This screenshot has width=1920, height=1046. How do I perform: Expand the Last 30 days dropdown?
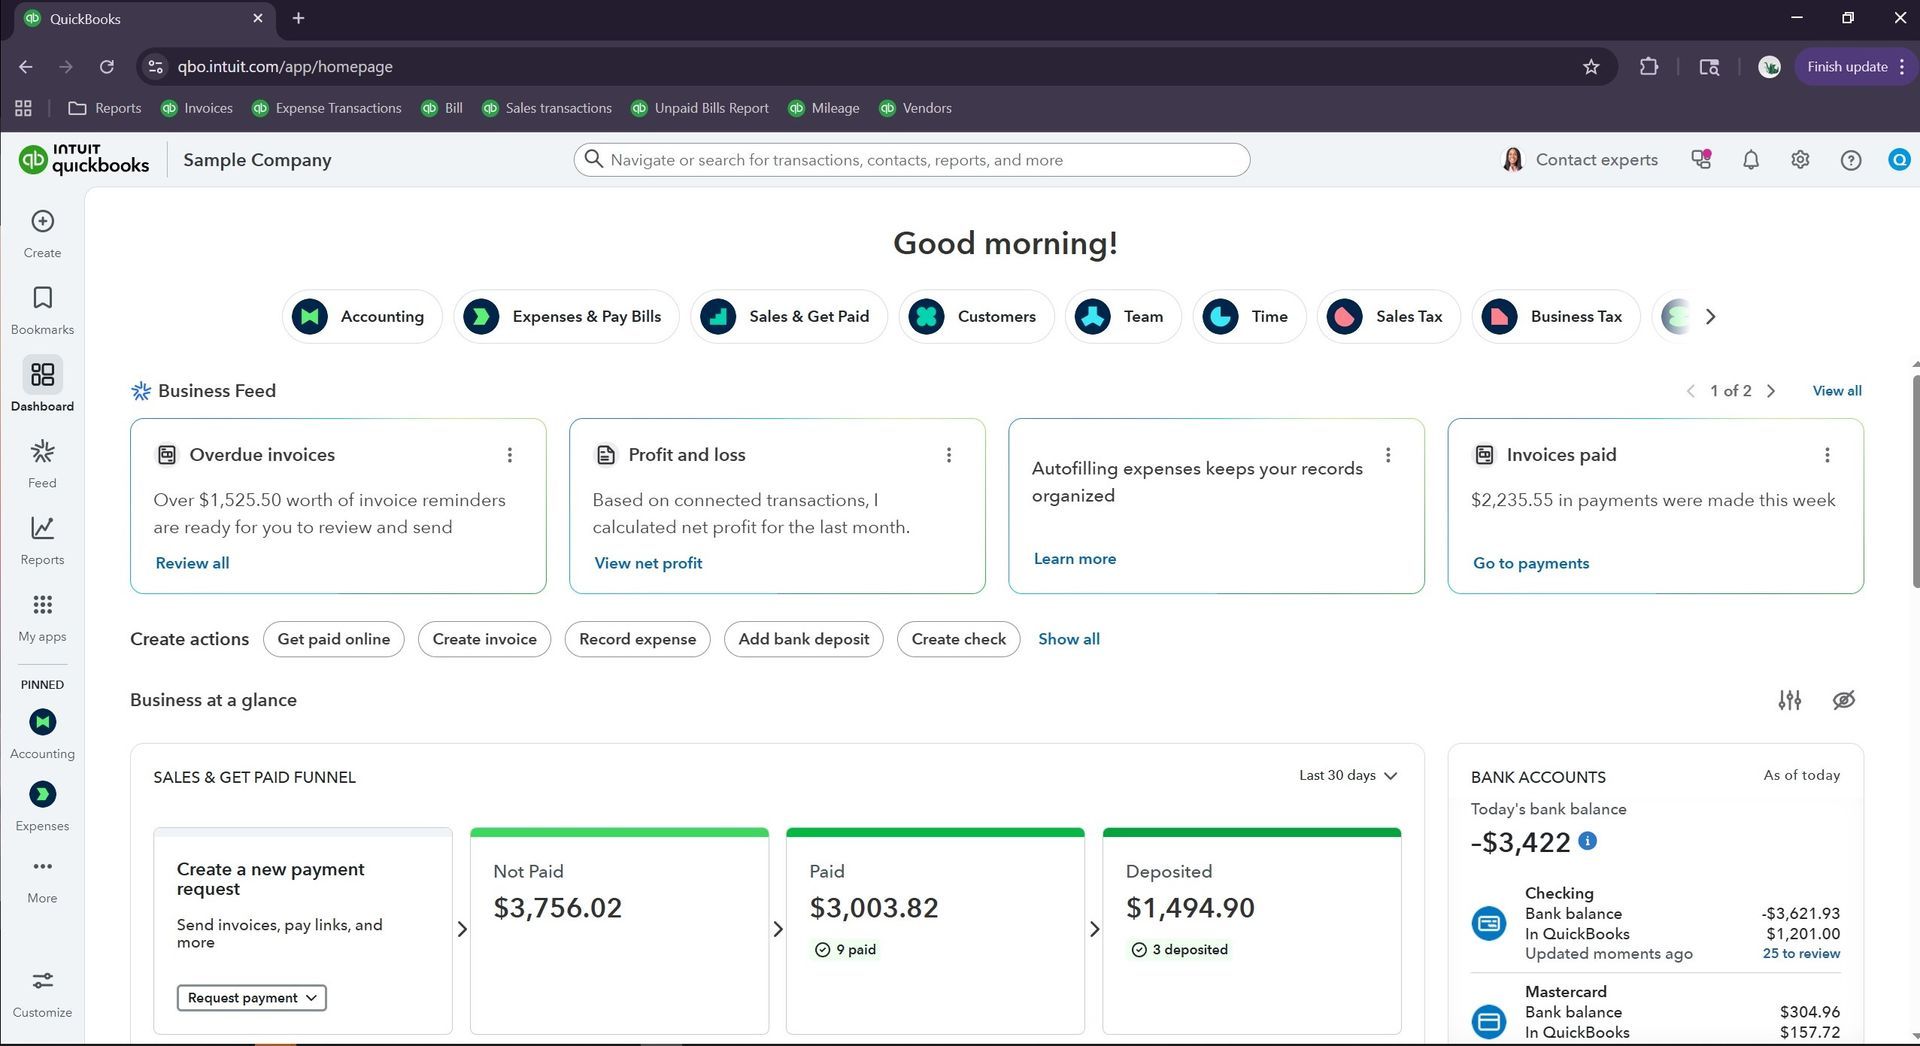[1348, 776]
